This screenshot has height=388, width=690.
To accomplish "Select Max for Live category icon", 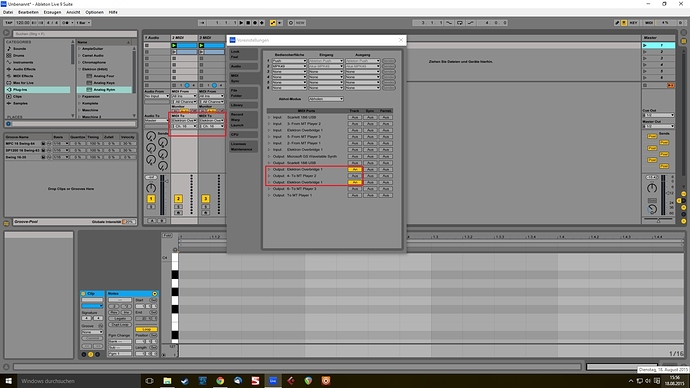I will [9, 83].
